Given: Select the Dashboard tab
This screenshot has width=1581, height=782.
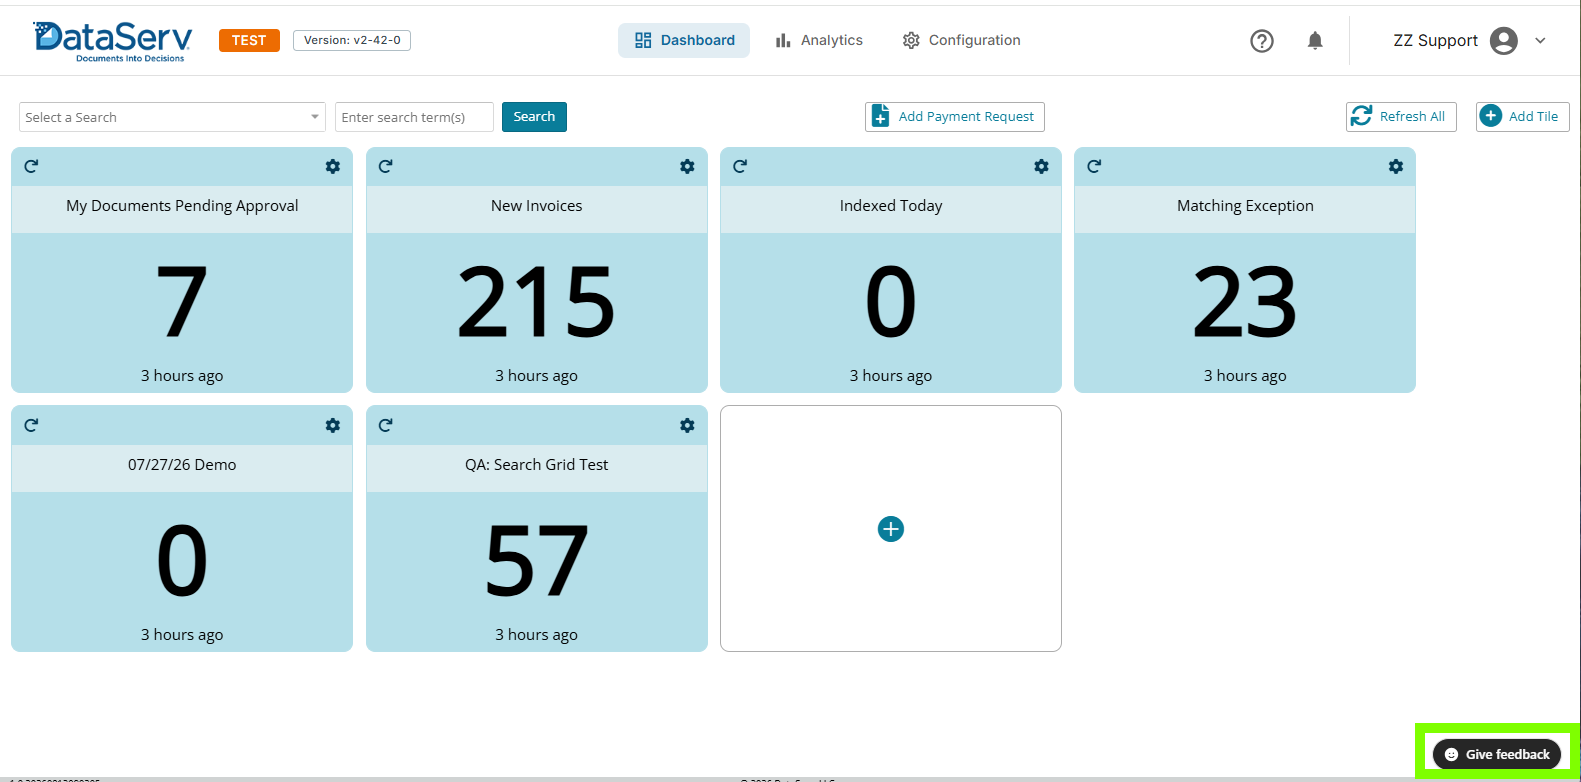Looking at the screenshot, I should click(x=684, y=40).
